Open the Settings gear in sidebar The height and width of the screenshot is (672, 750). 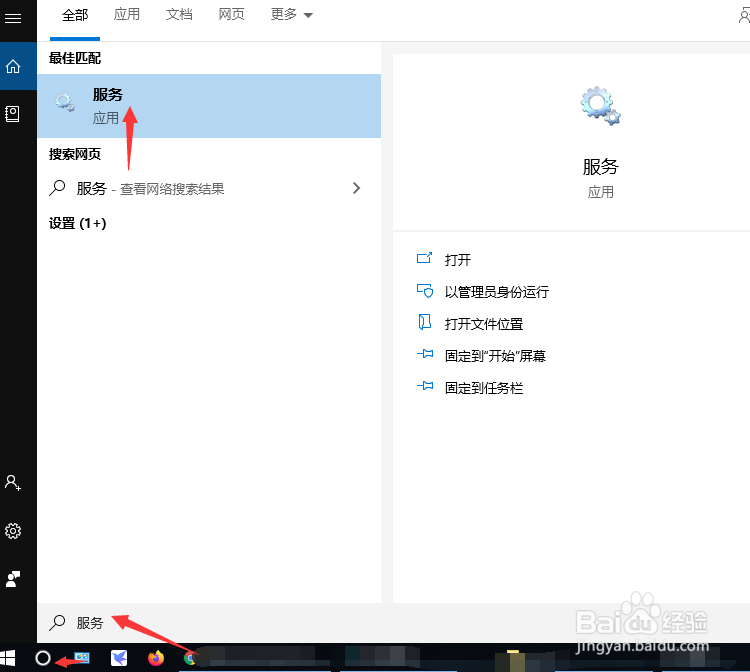[x=13, y=531]
